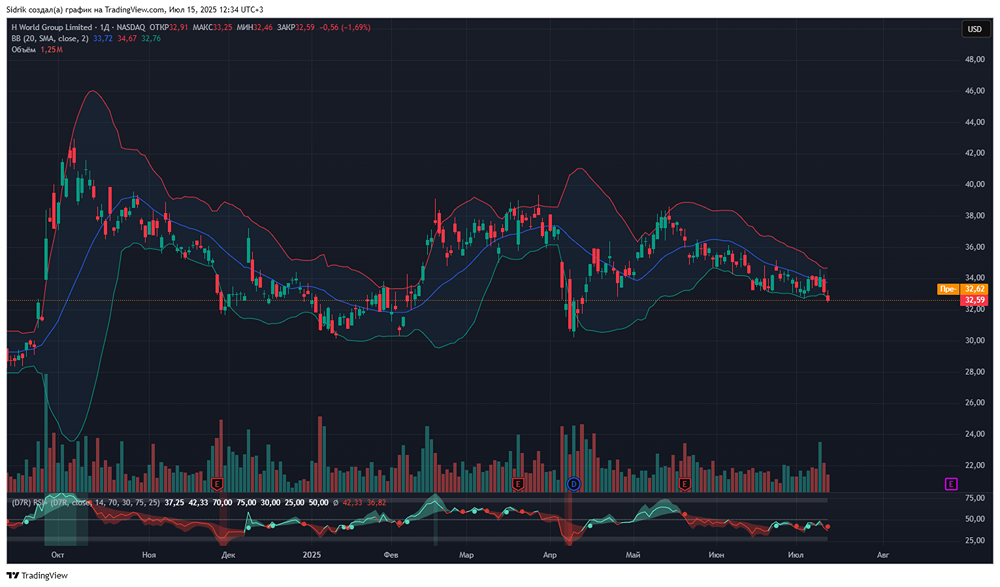
Task: Select the BB (20, SMA, close, 2) indicator legend
Action: [50, 38]
